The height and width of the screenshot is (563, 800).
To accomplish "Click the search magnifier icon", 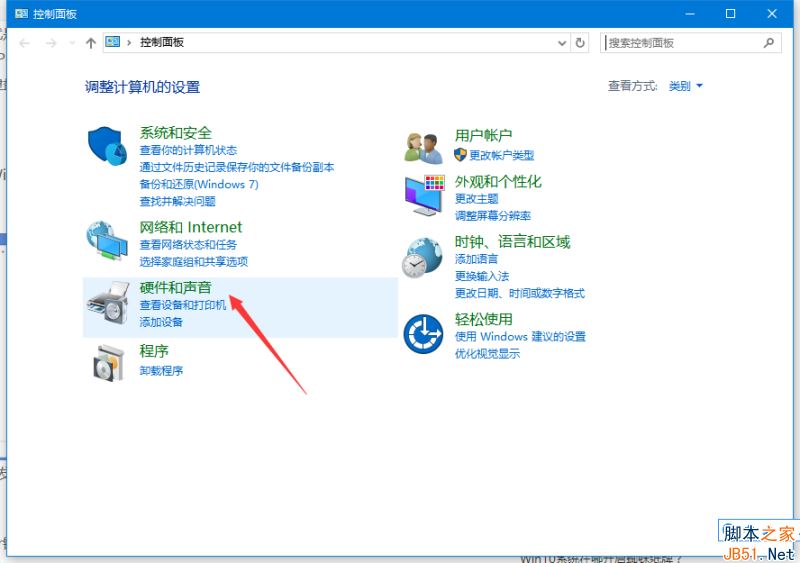I will click(768, 43).
